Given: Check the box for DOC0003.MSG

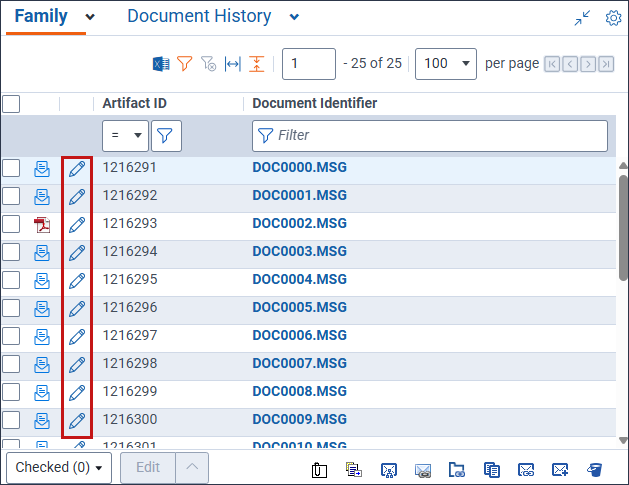Looking at the screenshot, I should tap(11, 252).
